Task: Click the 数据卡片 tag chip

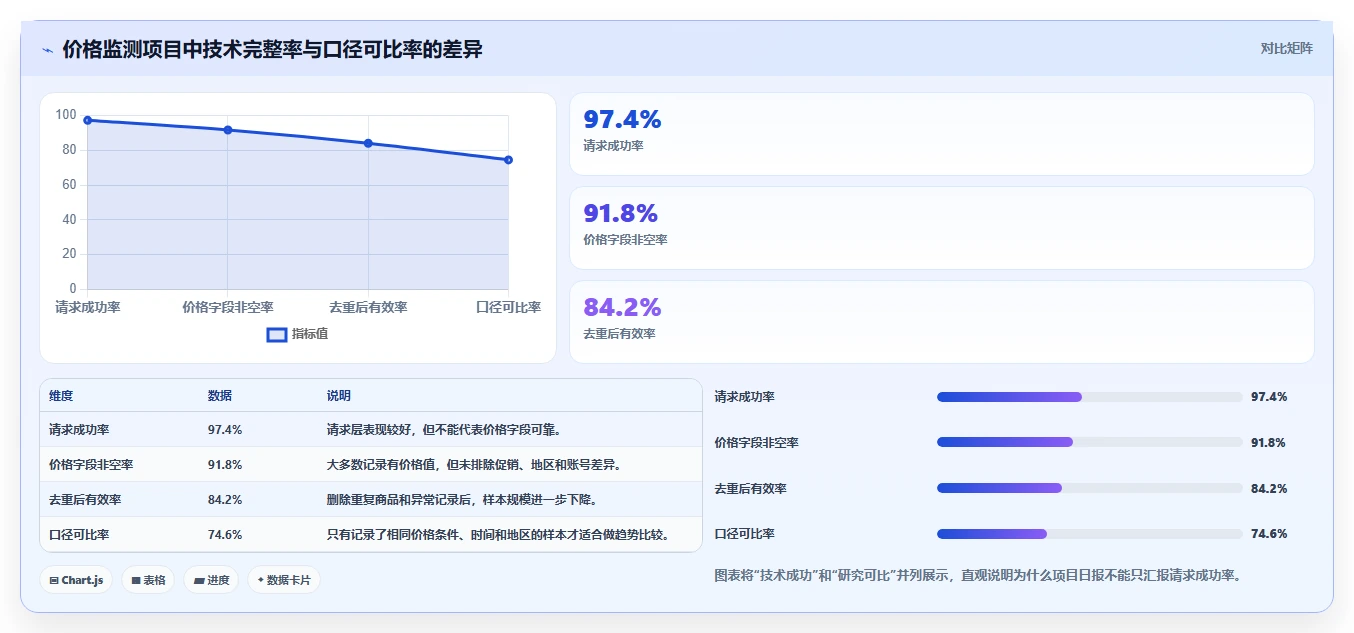Action: tap(284, 580)
